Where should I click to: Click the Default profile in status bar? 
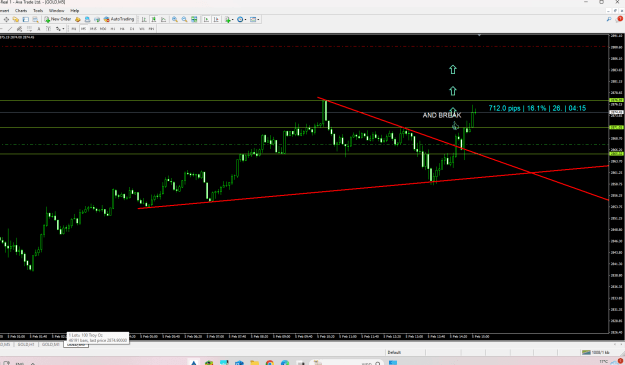[394, 352]
